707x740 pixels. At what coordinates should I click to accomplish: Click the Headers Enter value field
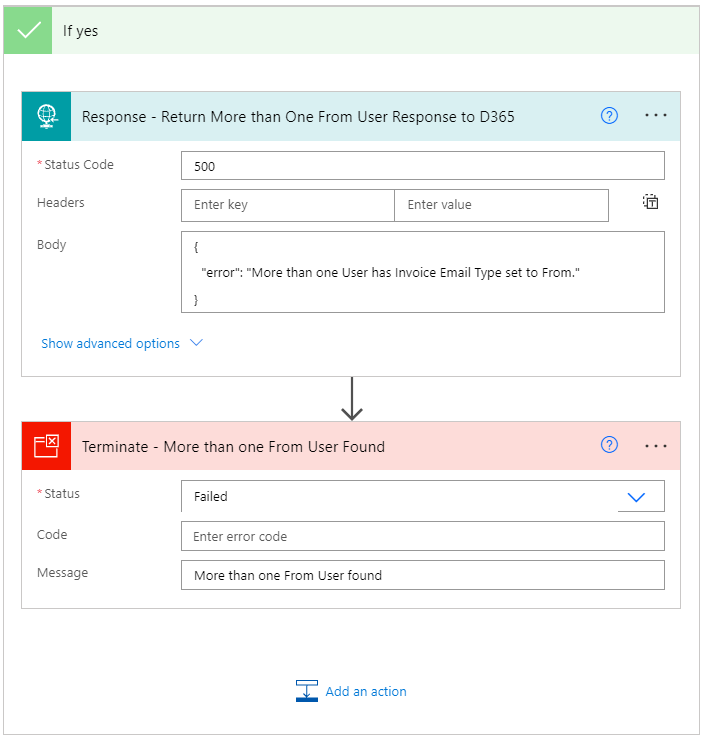point(501,205)
